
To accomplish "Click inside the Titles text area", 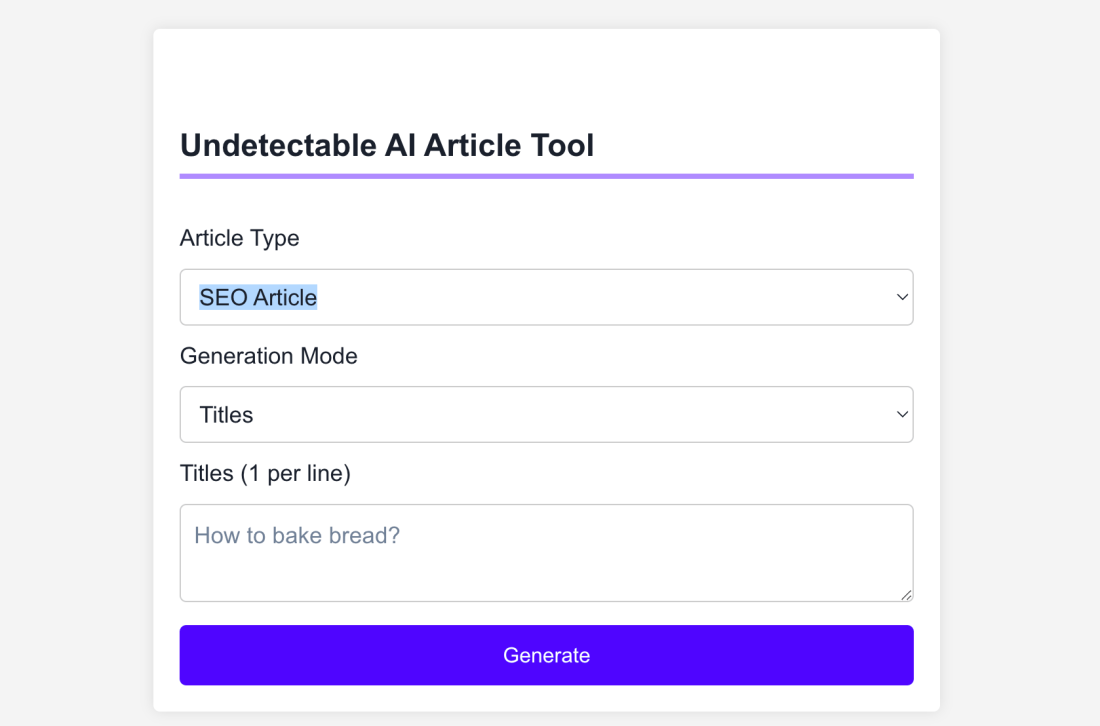I will [546, 552].
